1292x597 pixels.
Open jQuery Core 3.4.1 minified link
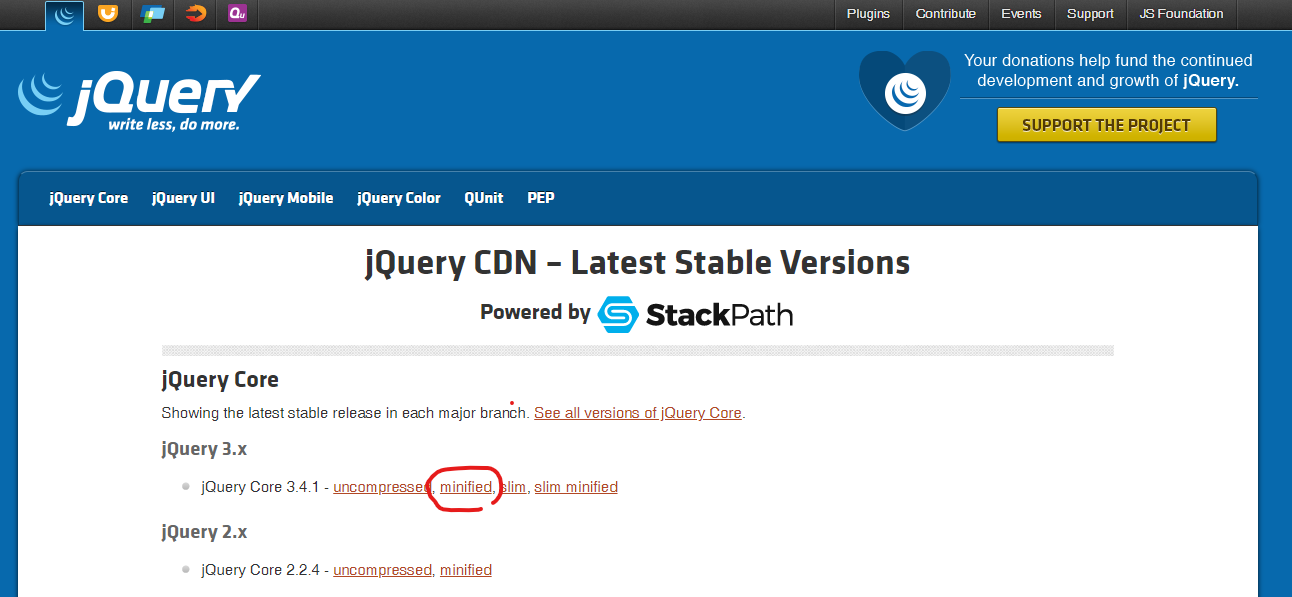click(x=466, y=487)
